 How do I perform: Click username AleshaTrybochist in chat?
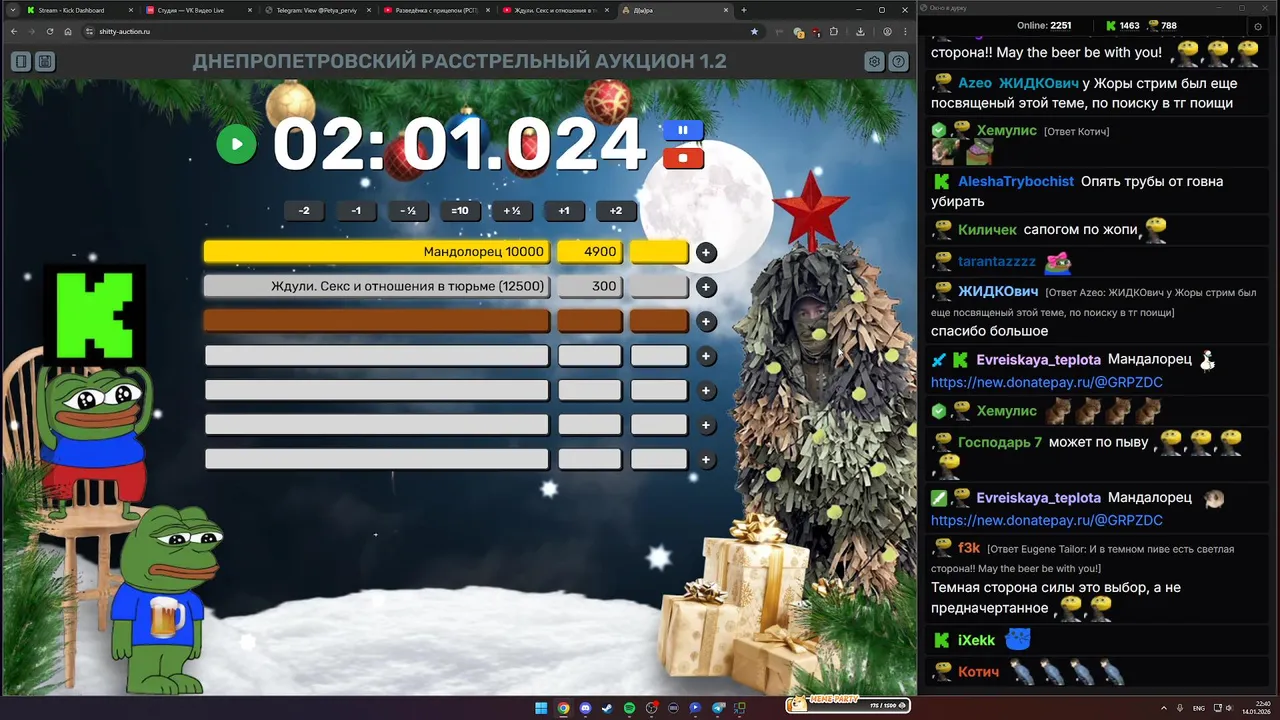tap(1016, 181)
